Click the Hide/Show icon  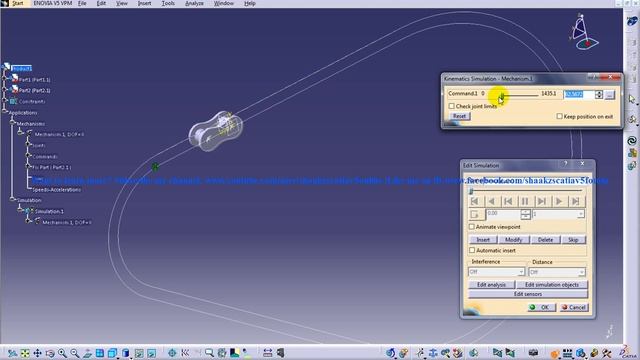point(139,353)
